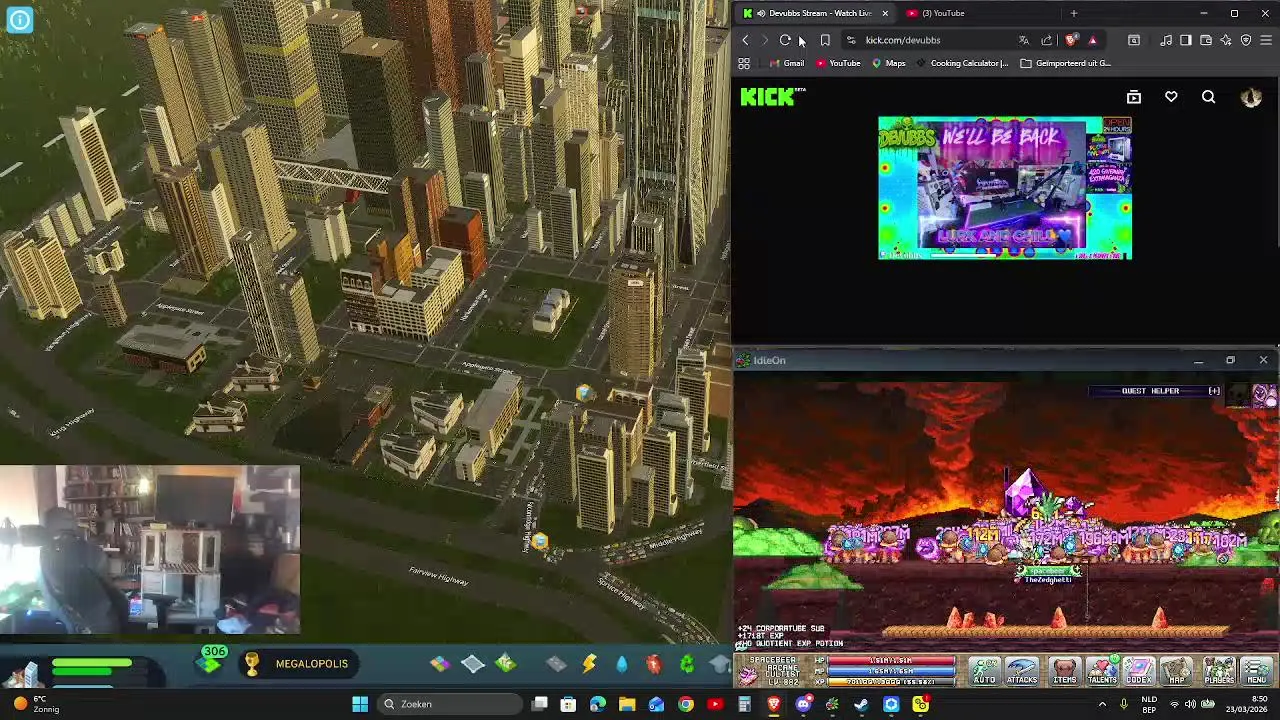Click the Devubbs stream offline banner
The width and height of the screenshot is (1280, 720).
[x=1005, y=188]
